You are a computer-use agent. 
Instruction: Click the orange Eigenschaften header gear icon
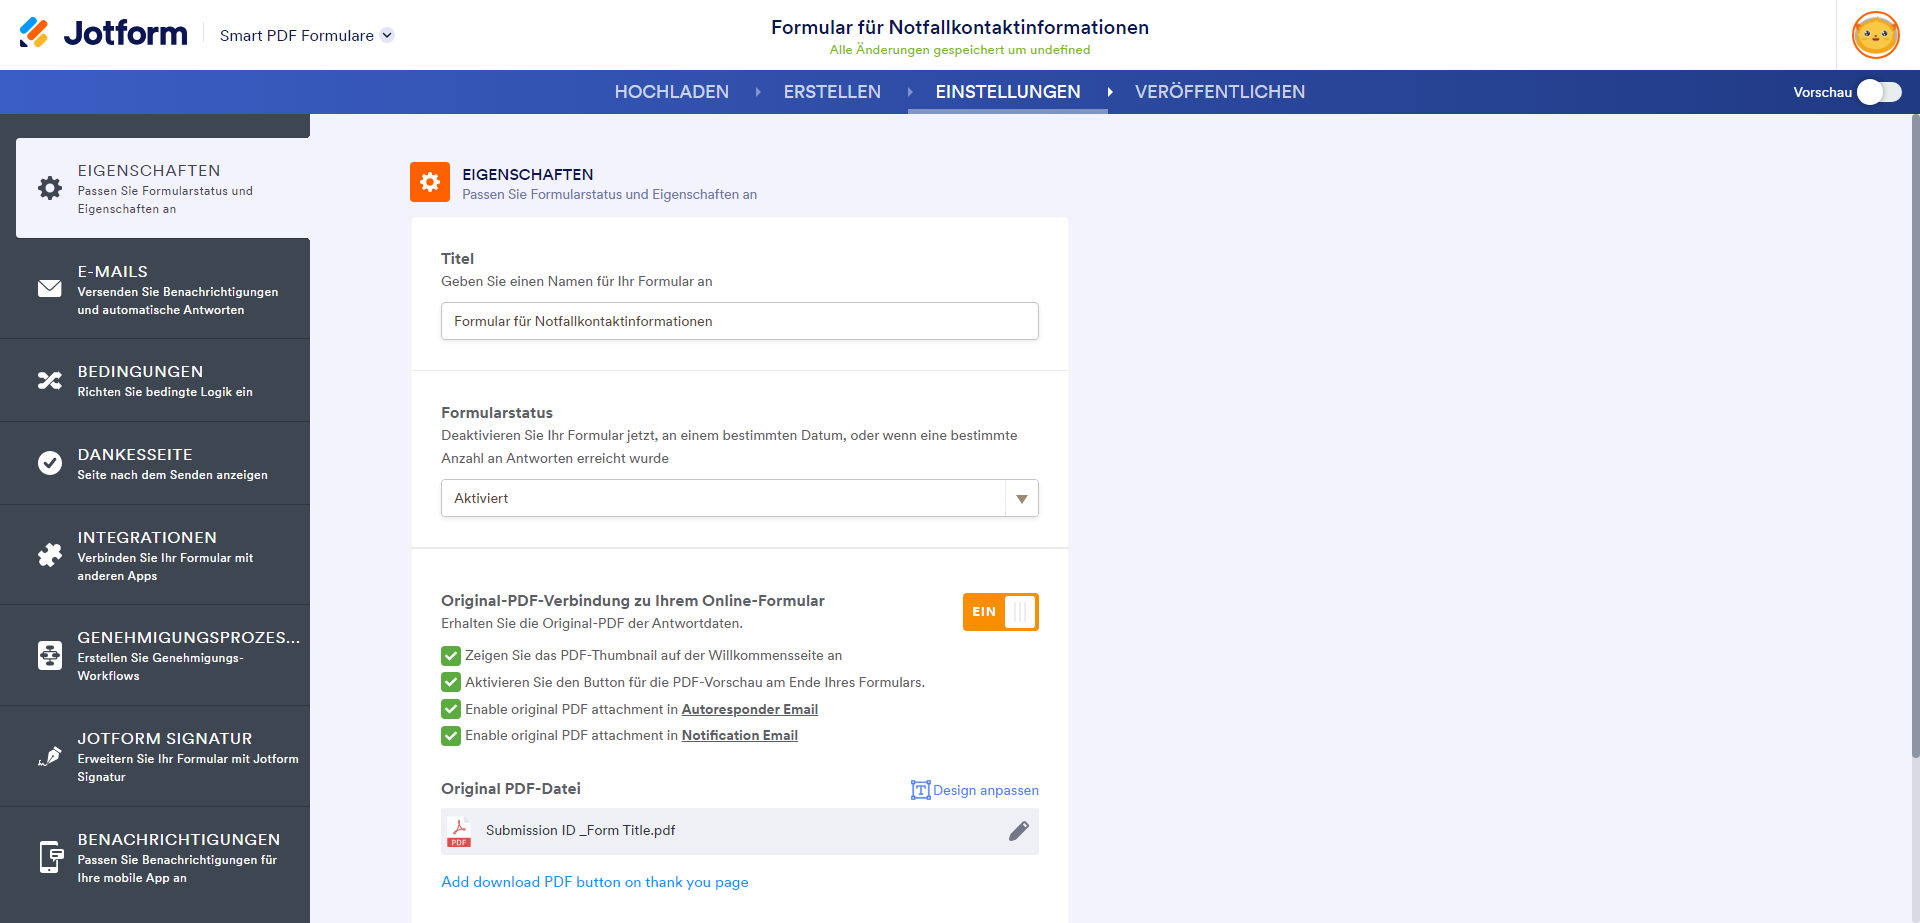(x=430, y=182)
